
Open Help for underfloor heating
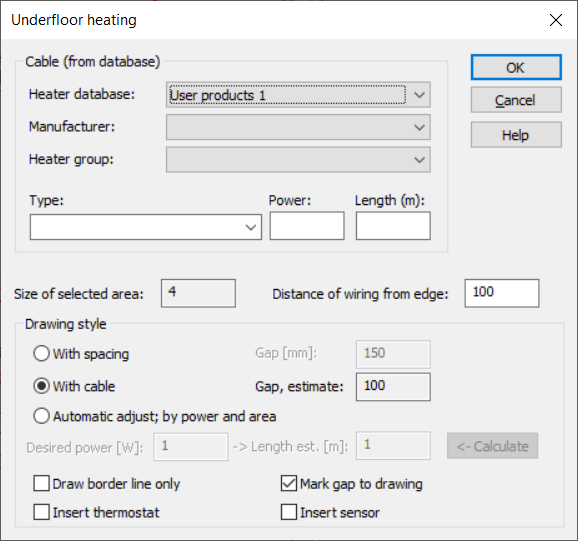pyautogui.click(x=516, y=135)
